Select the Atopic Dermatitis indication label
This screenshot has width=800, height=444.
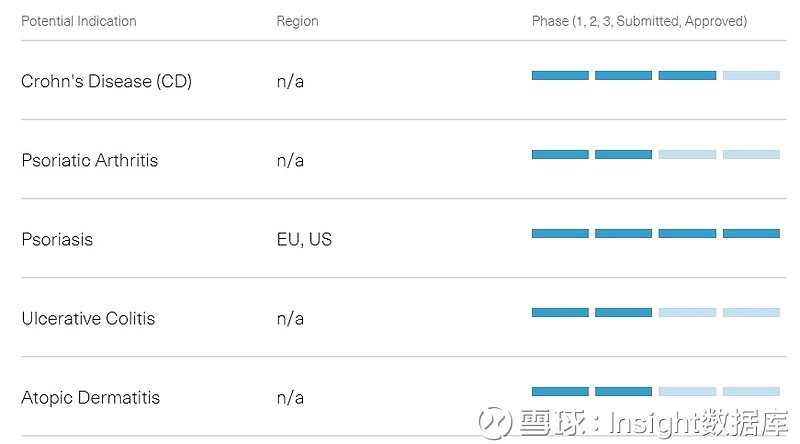(90, 398)
